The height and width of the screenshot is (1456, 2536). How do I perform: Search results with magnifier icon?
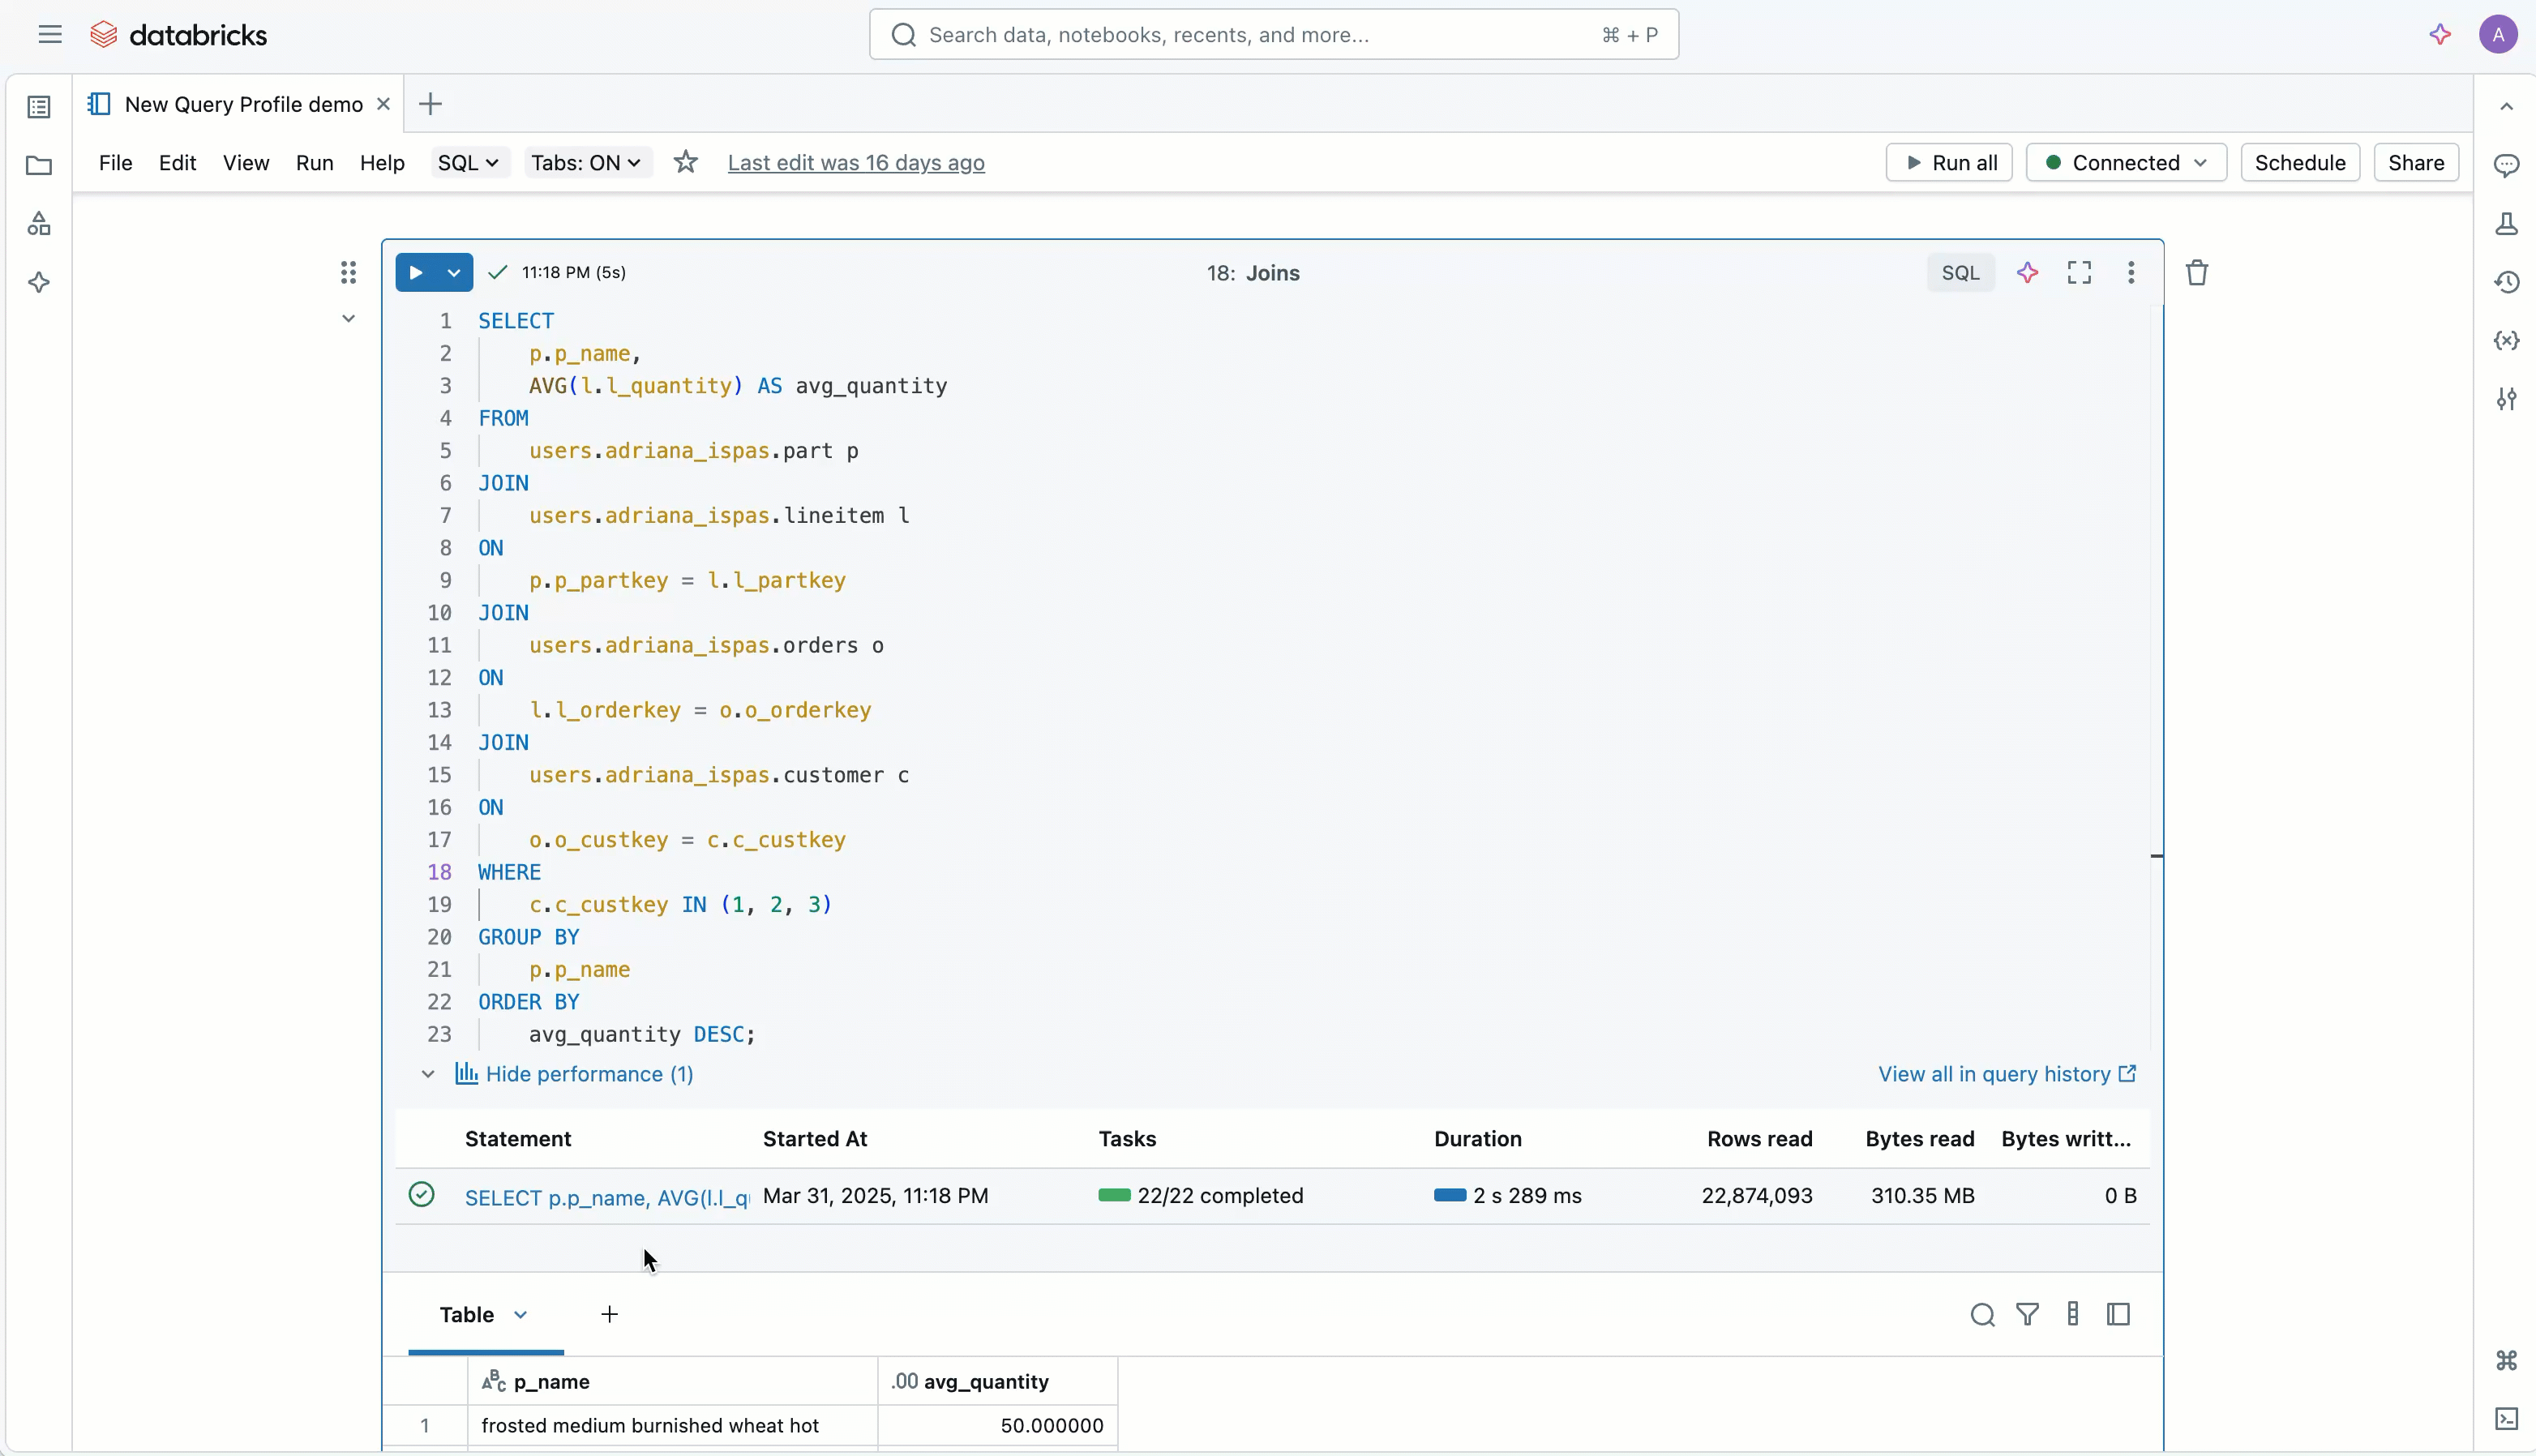1982,1314
